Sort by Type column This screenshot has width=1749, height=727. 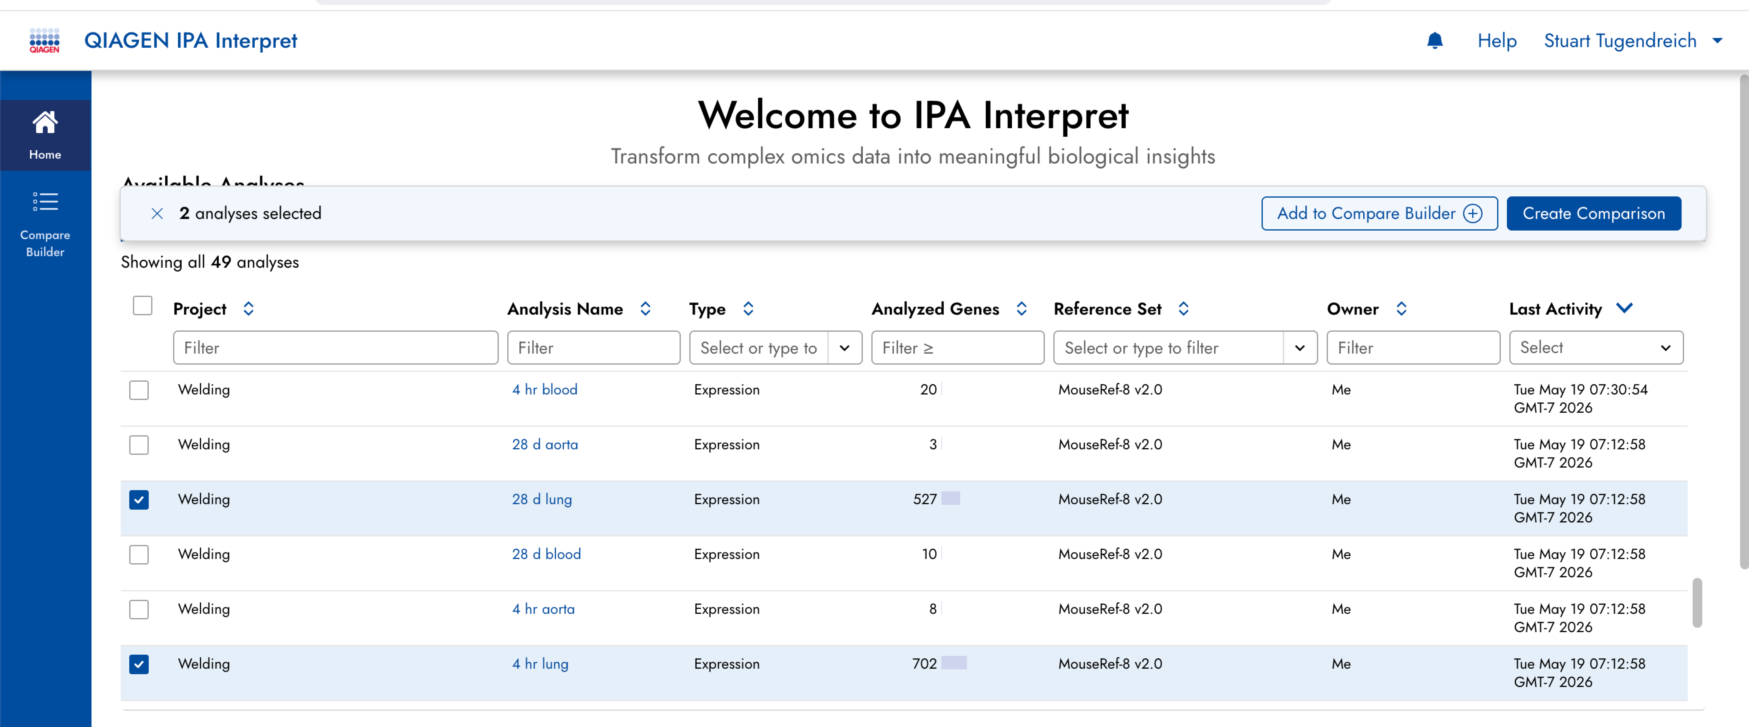pyautogui.click(x=748, y=309)
